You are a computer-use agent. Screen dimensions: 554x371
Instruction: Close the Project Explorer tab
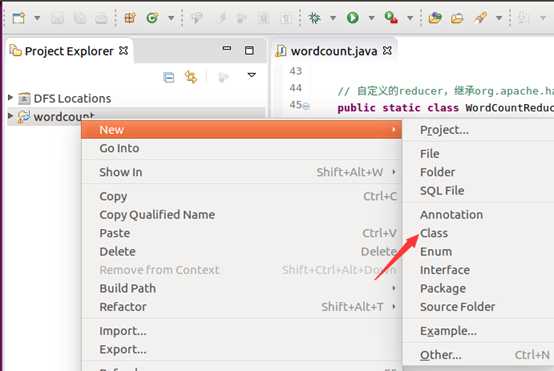point(123,51)
